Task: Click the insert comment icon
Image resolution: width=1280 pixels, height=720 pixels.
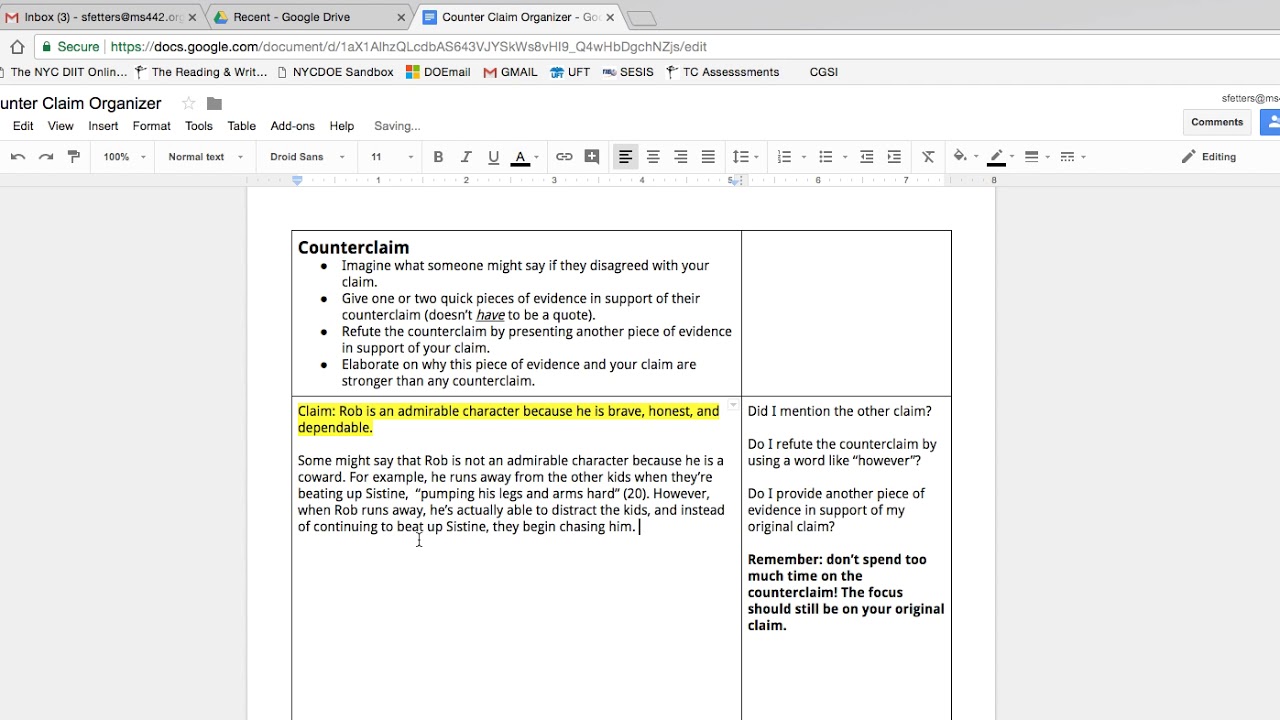Action: tap(592, 157)
